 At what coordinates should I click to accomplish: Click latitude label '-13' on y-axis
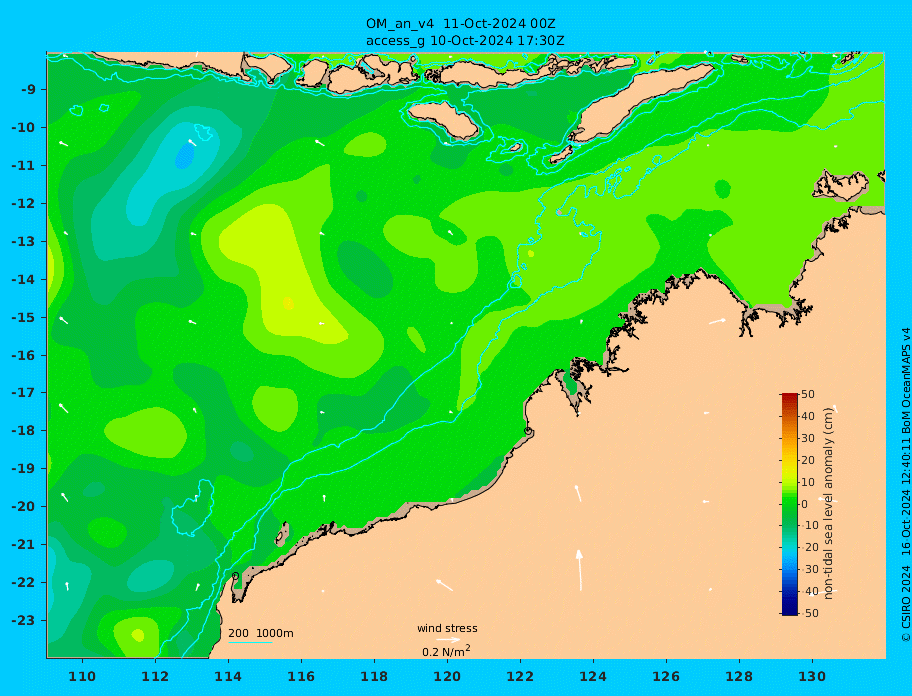[x=23, y=241]
